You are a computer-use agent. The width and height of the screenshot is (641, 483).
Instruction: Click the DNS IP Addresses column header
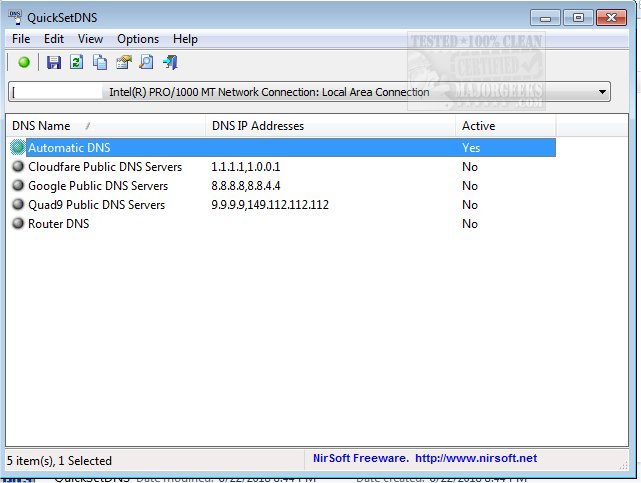[258, 126]
